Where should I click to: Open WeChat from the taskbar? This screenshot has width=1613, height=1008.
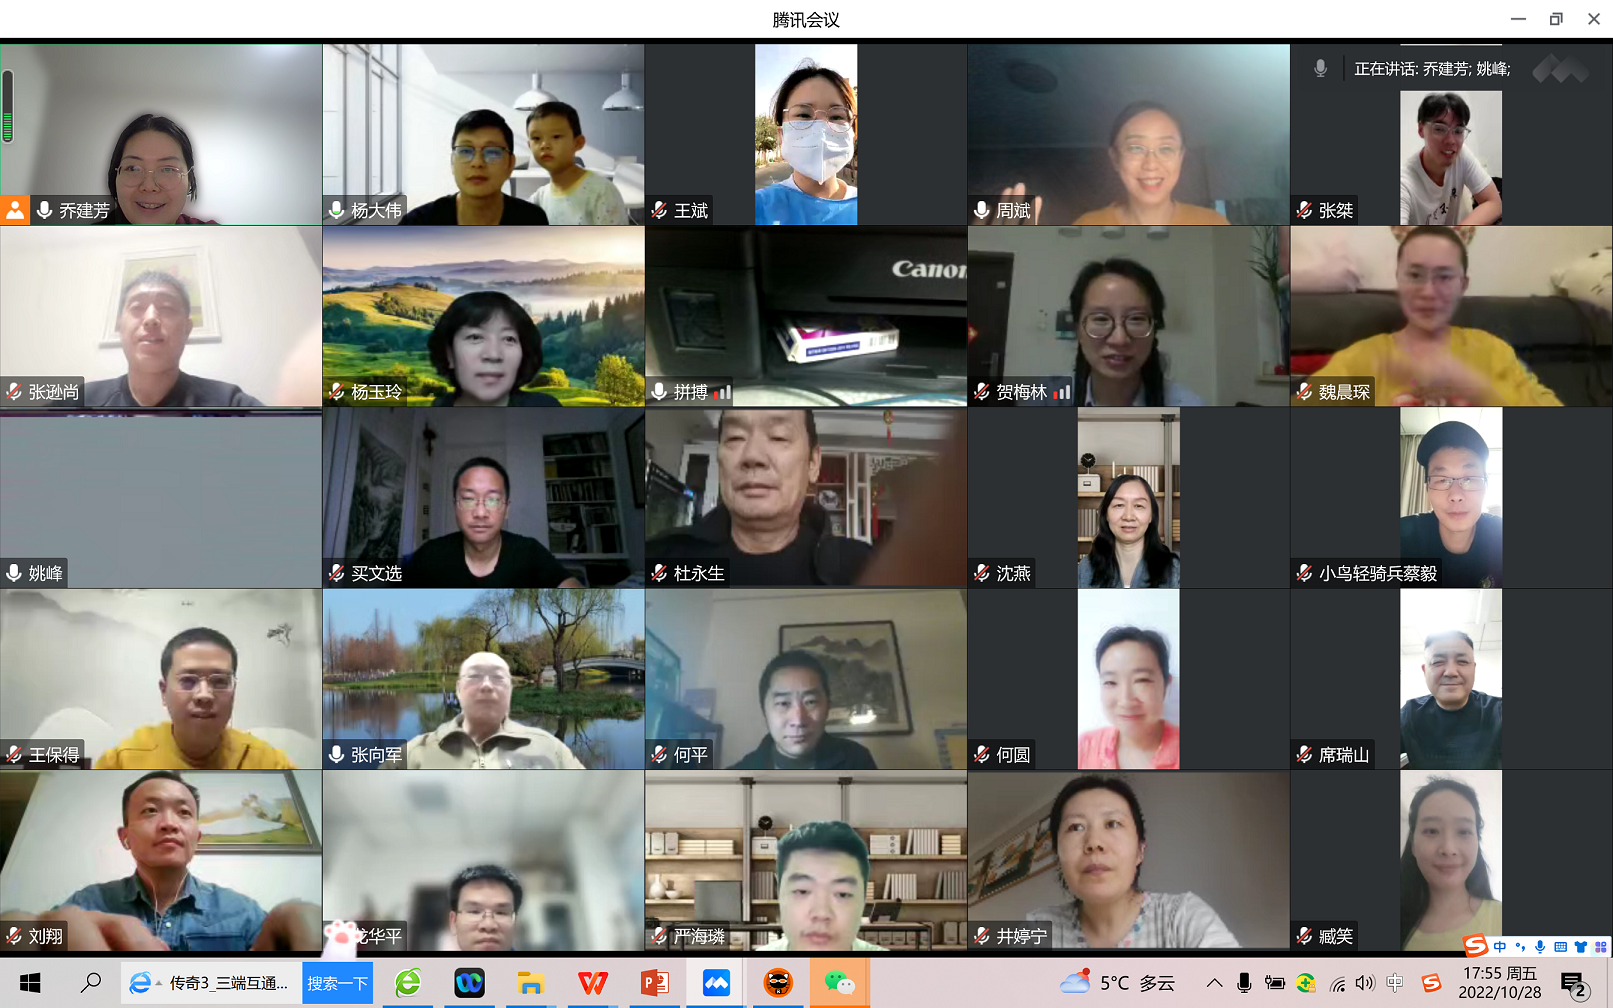(839, 983)
